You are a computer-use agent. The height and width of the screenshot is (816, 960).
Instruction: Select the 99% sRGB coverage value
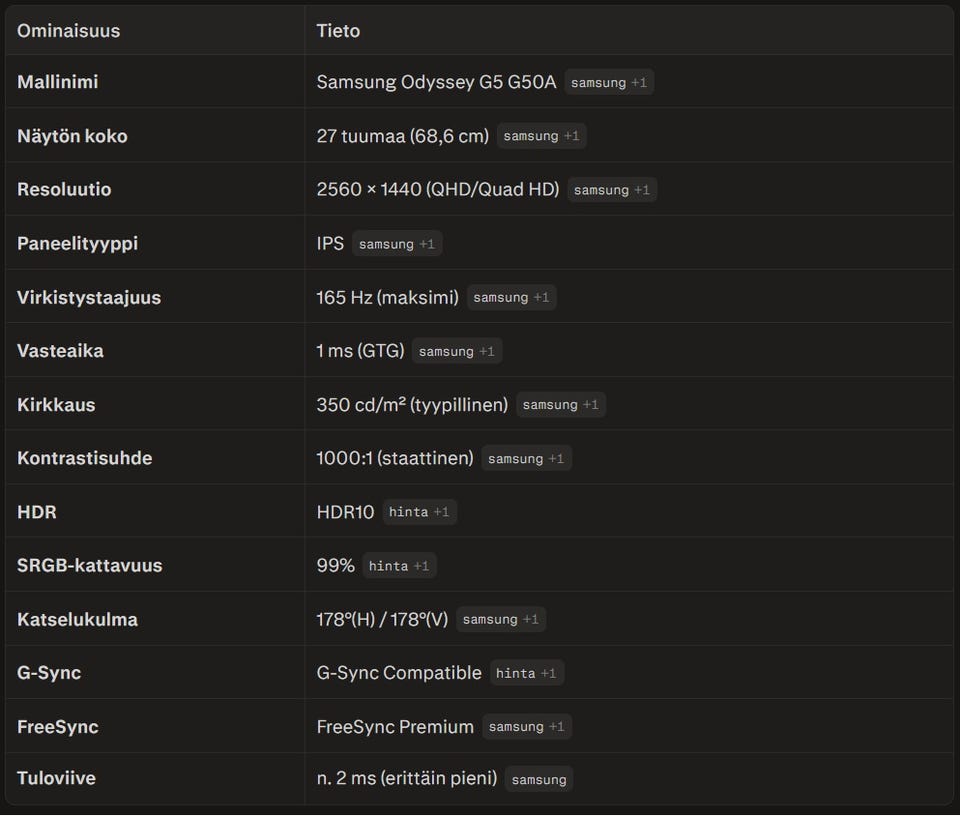[336, 566]
